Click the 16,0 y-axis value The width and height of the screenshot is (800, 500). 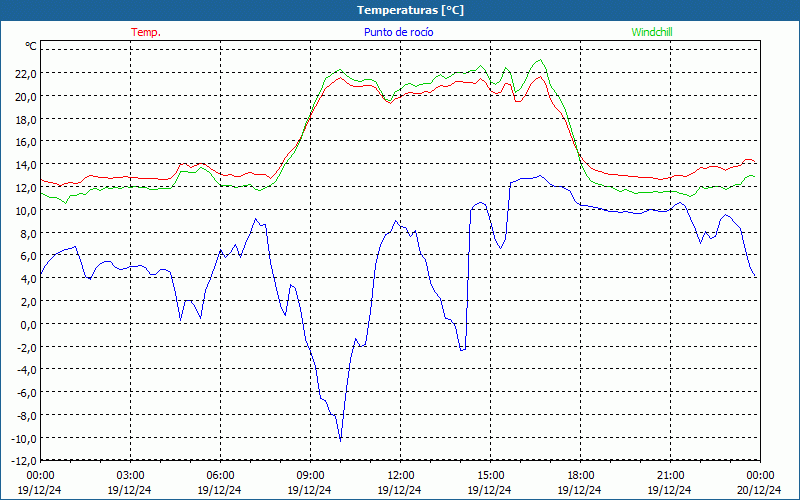pyautogui.click(x=26, y=142)
